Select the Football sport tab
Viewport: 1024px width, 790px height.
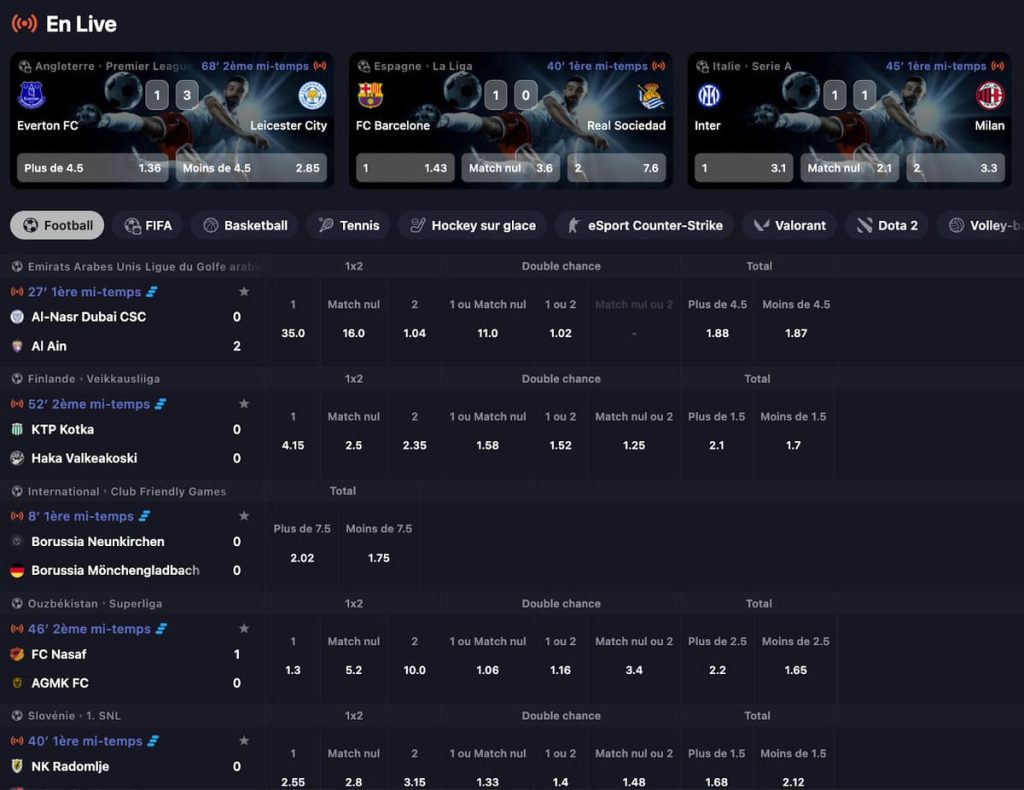(57, 225)
